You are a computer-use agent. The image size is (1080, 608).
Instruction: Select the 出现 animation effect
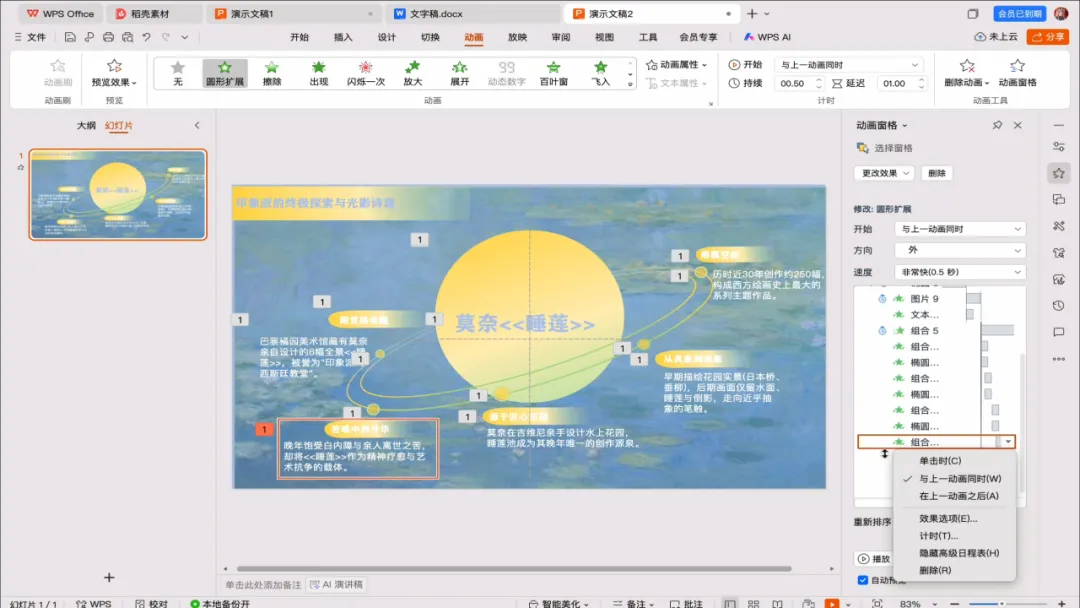[x=318, y=73]
